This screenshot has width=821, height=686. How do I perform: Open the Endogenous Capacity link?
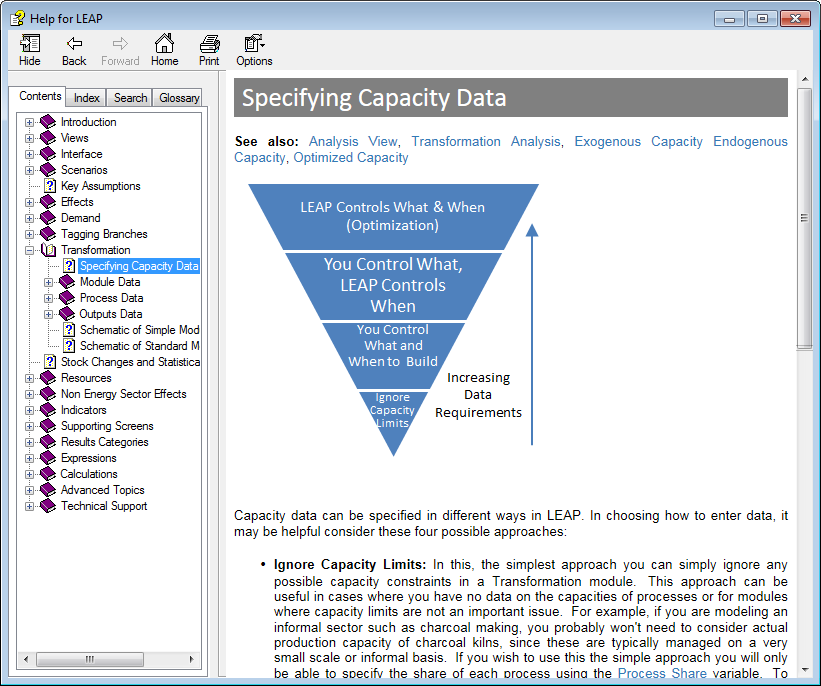click(x=750, y=141)
